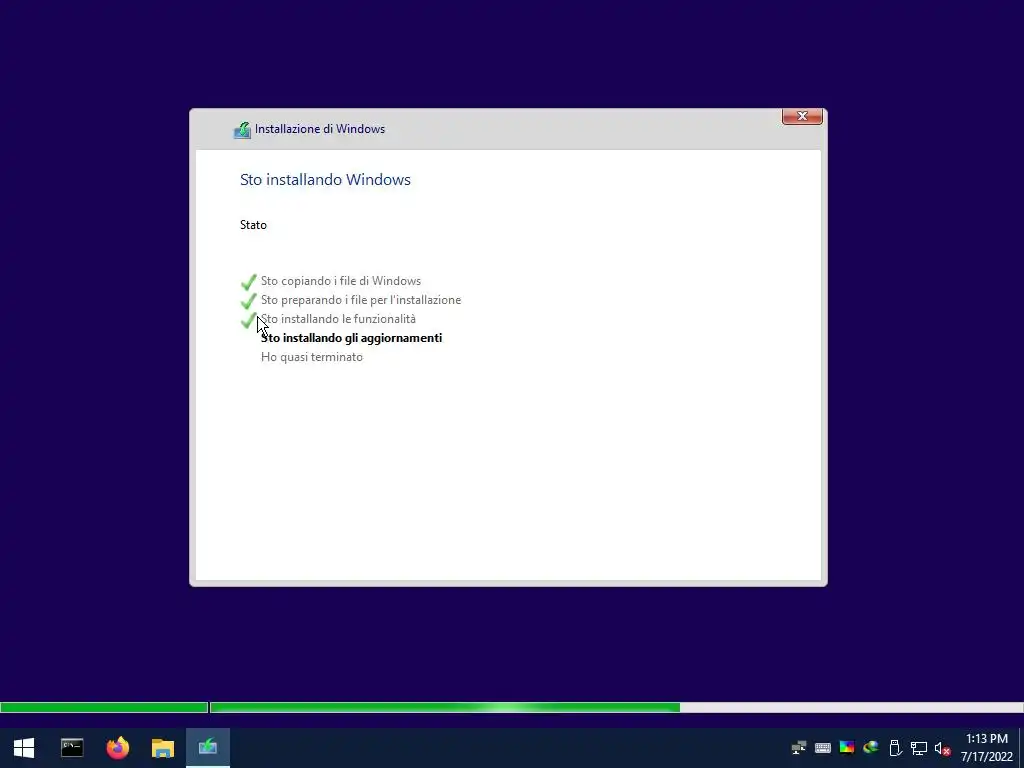Launch the Command Prompt from the taskbar
Viewport: 1024px width, 768px height.
pyautogui.click(x=72, y=748)
